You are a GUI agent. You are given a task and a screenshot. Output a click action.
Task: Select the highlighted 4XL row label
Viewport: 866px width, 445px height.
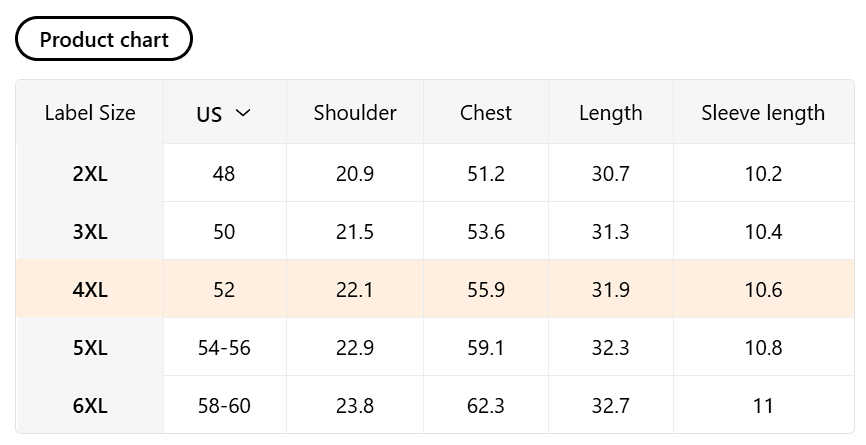(90, 290)
